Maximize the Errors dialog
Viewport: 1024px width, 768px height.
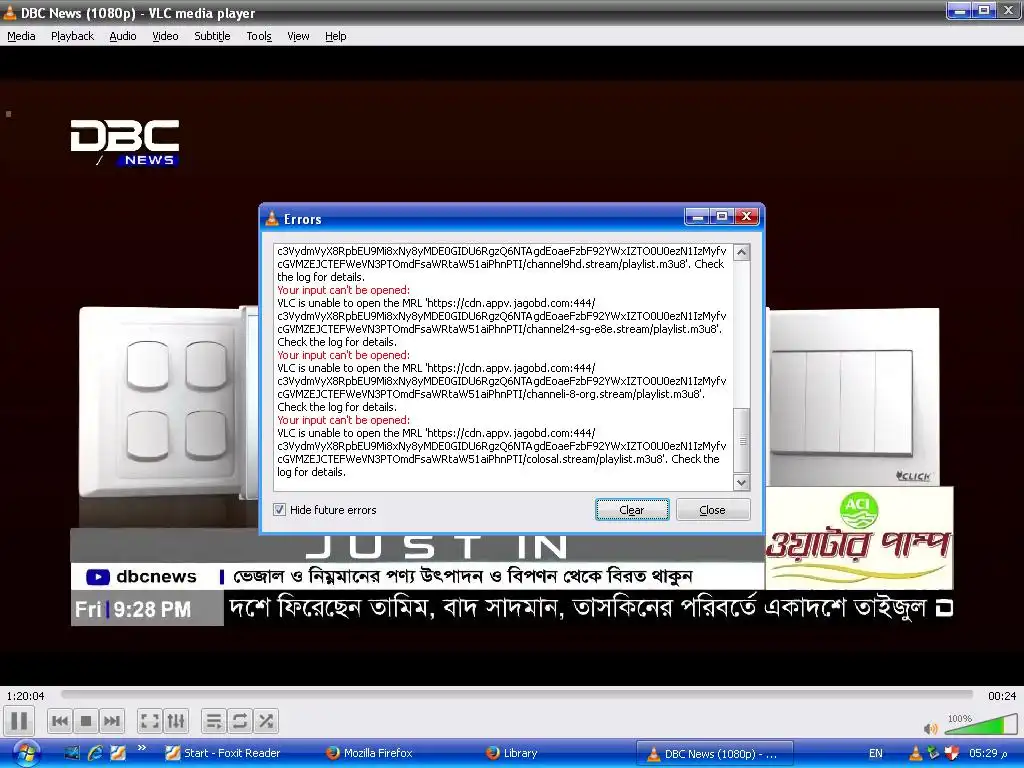point(722,216)
